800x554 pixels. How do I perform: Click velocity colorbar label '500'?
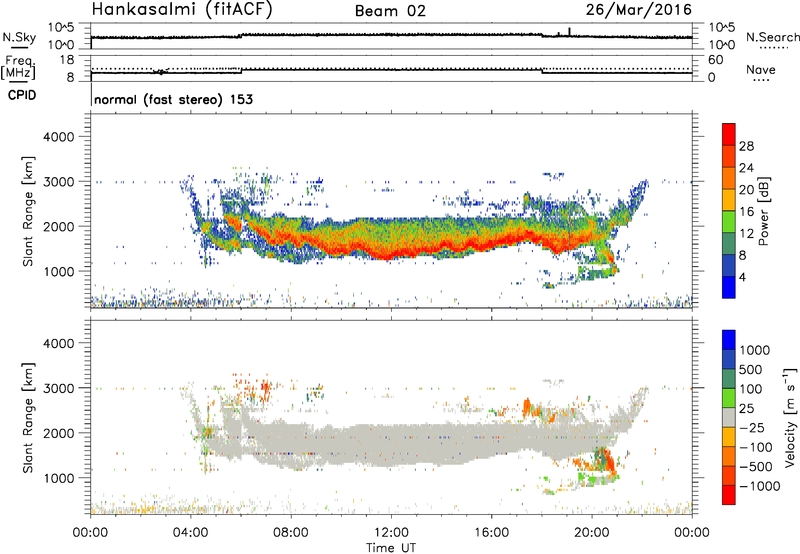751,369
